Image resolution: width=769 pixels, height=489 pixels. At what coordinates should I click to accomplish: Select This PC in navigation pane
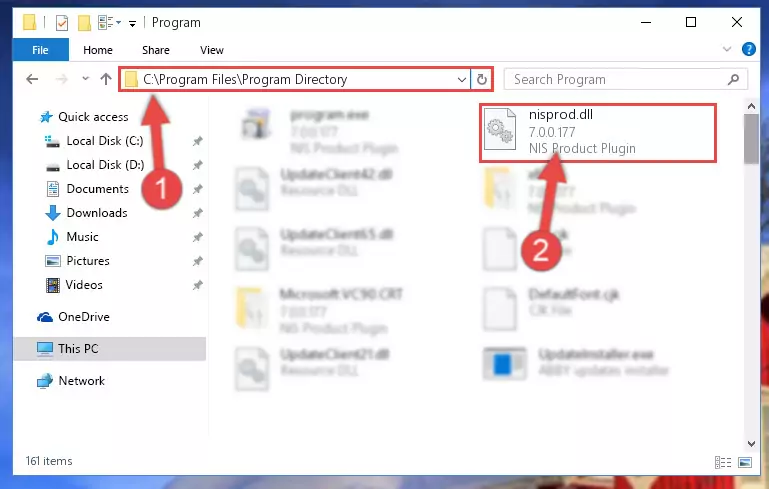(110, 349)
